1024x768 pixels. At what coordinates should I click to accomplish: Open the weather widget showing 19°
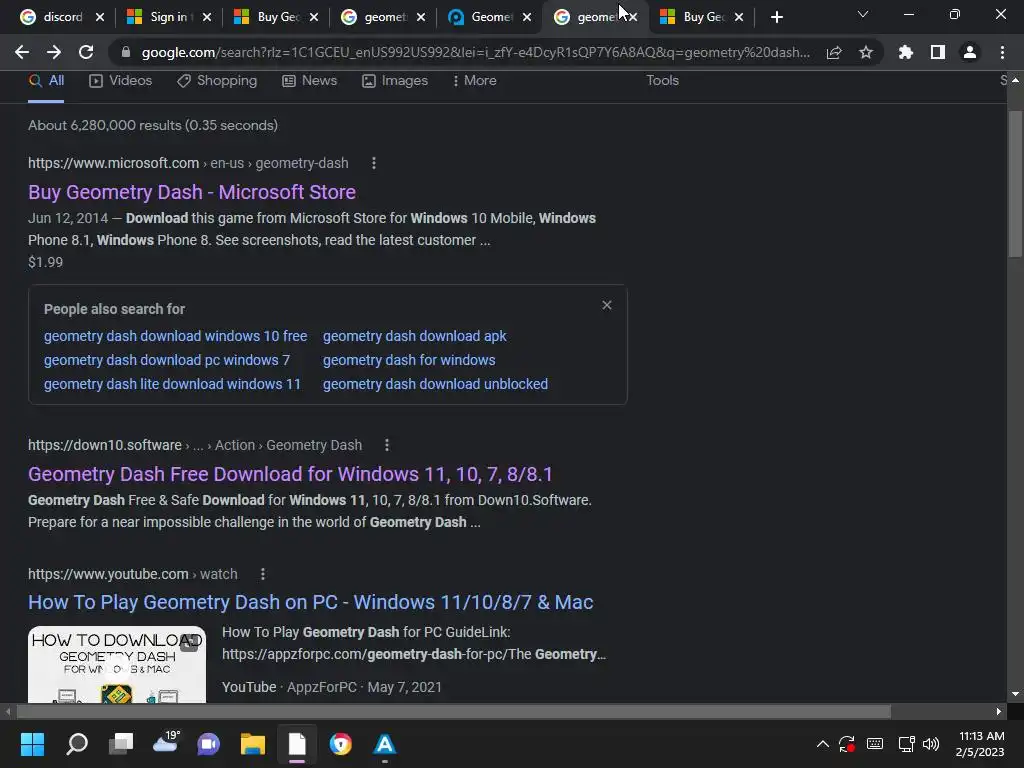[x=165, y=743]
